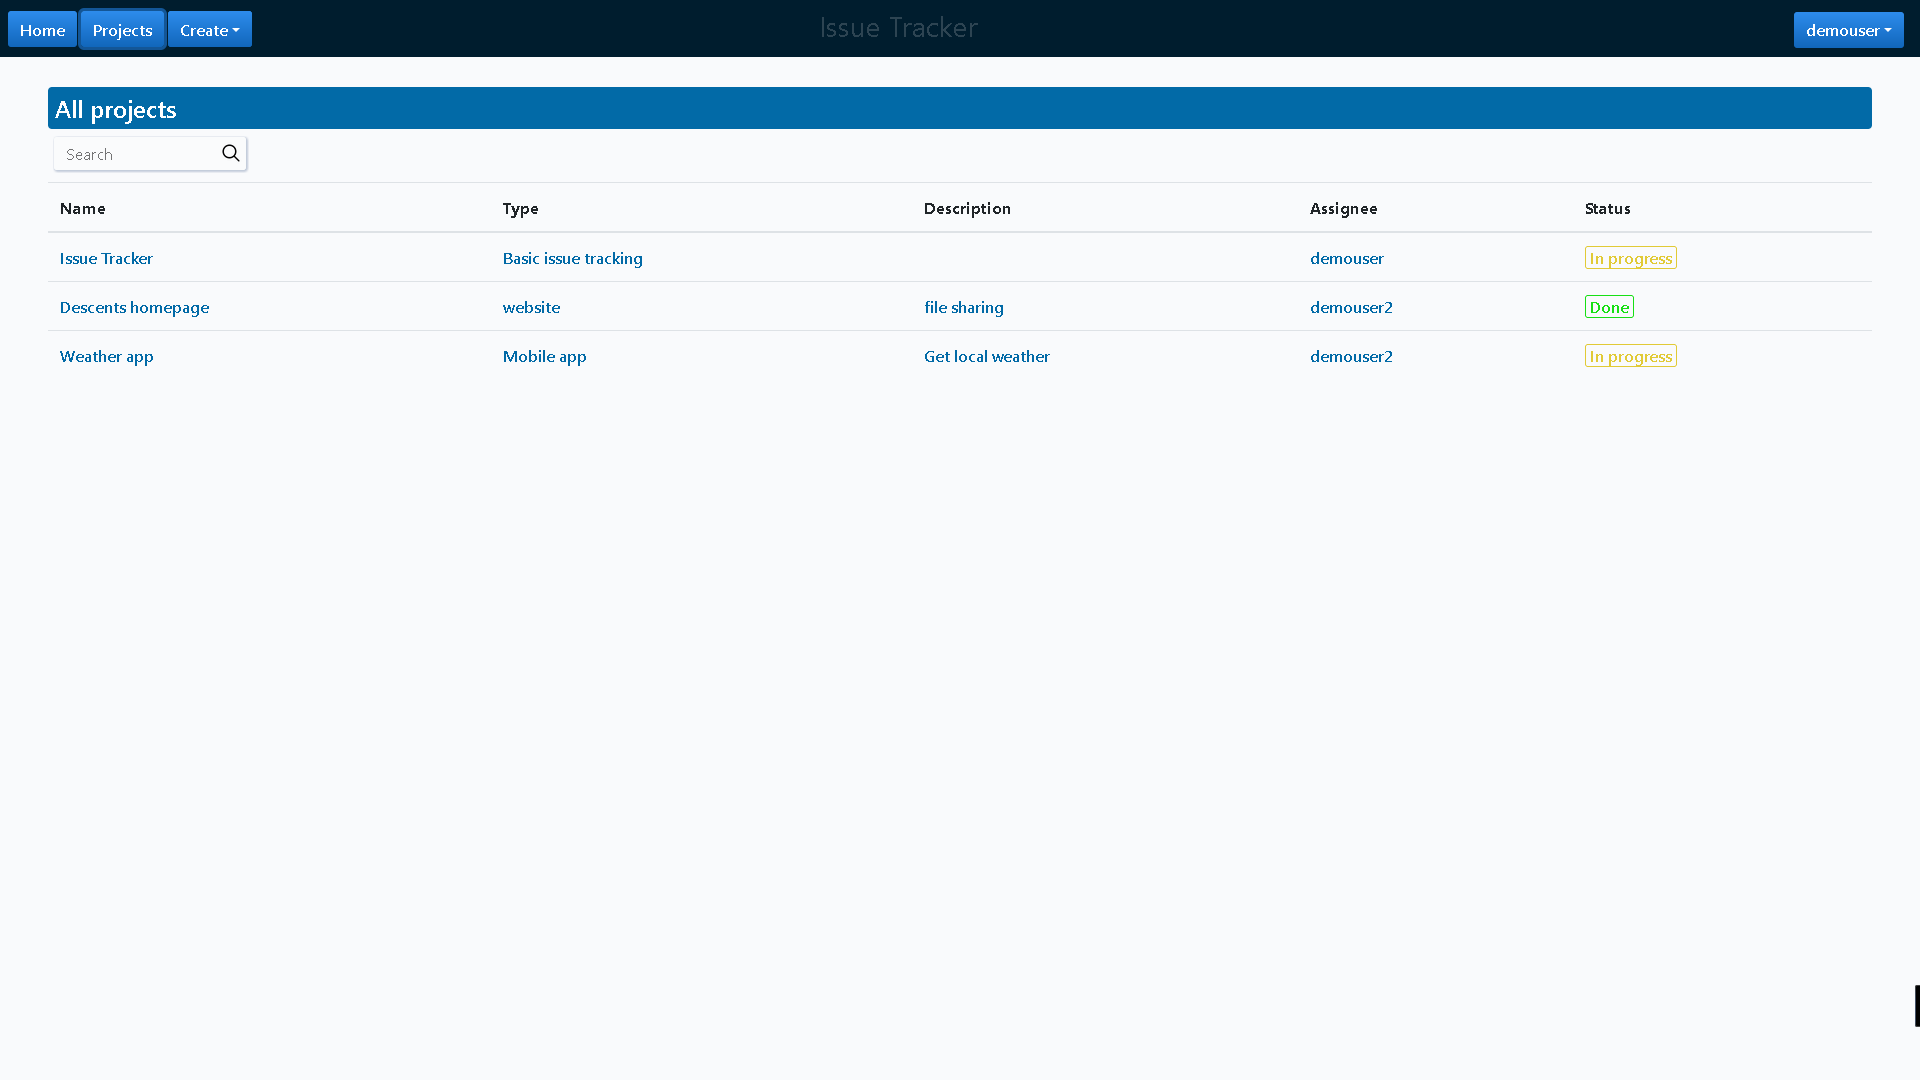Click the Mobile app type link

point(544,356)
